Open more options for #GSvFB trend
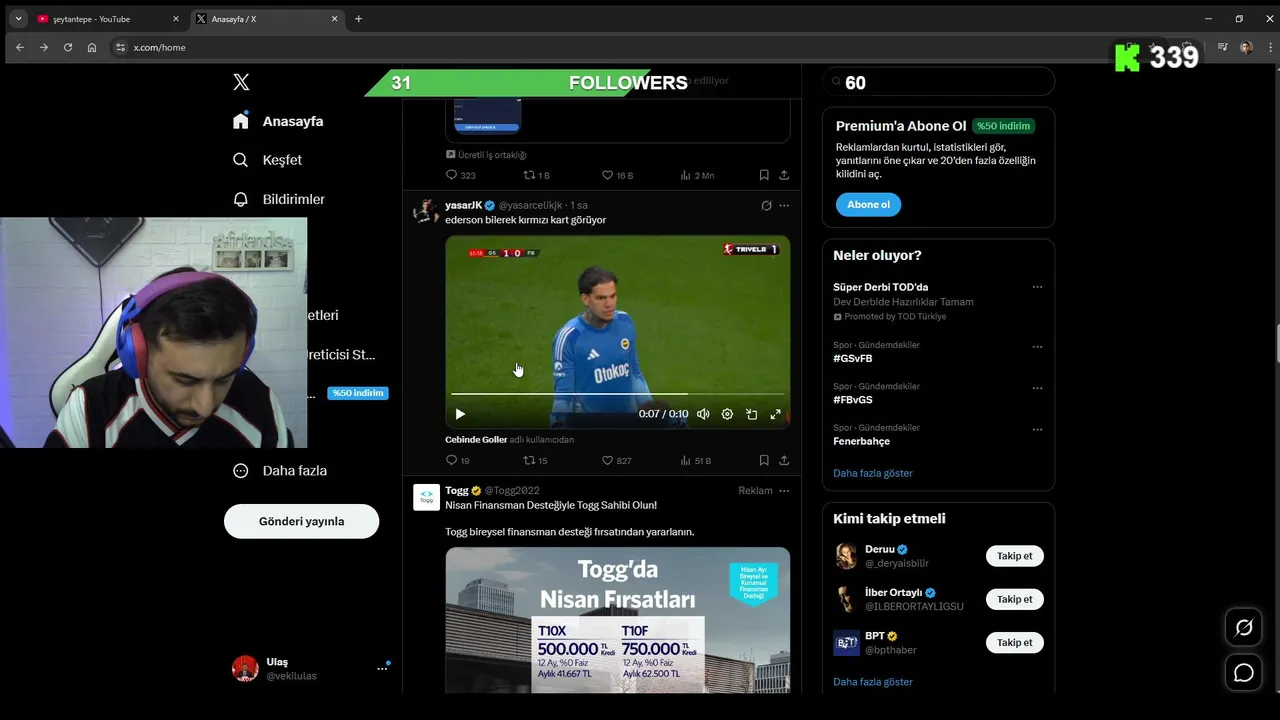This screenshot has height=720, width=1280. 1037,347
